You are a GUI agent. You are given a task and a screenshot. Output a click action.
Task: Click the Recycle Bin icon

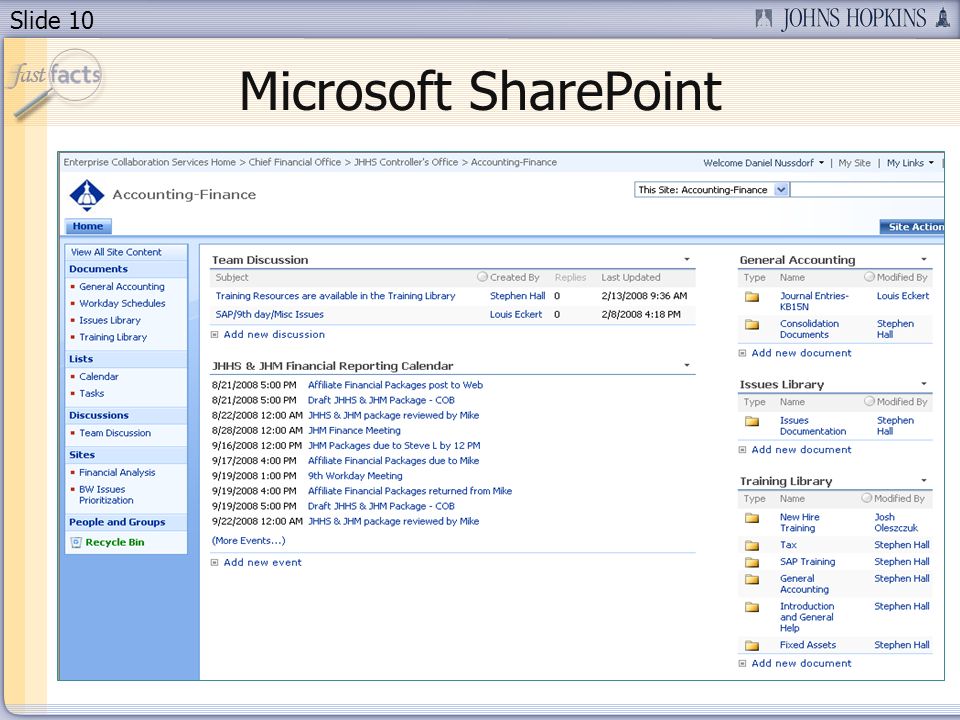pos(76,542)
